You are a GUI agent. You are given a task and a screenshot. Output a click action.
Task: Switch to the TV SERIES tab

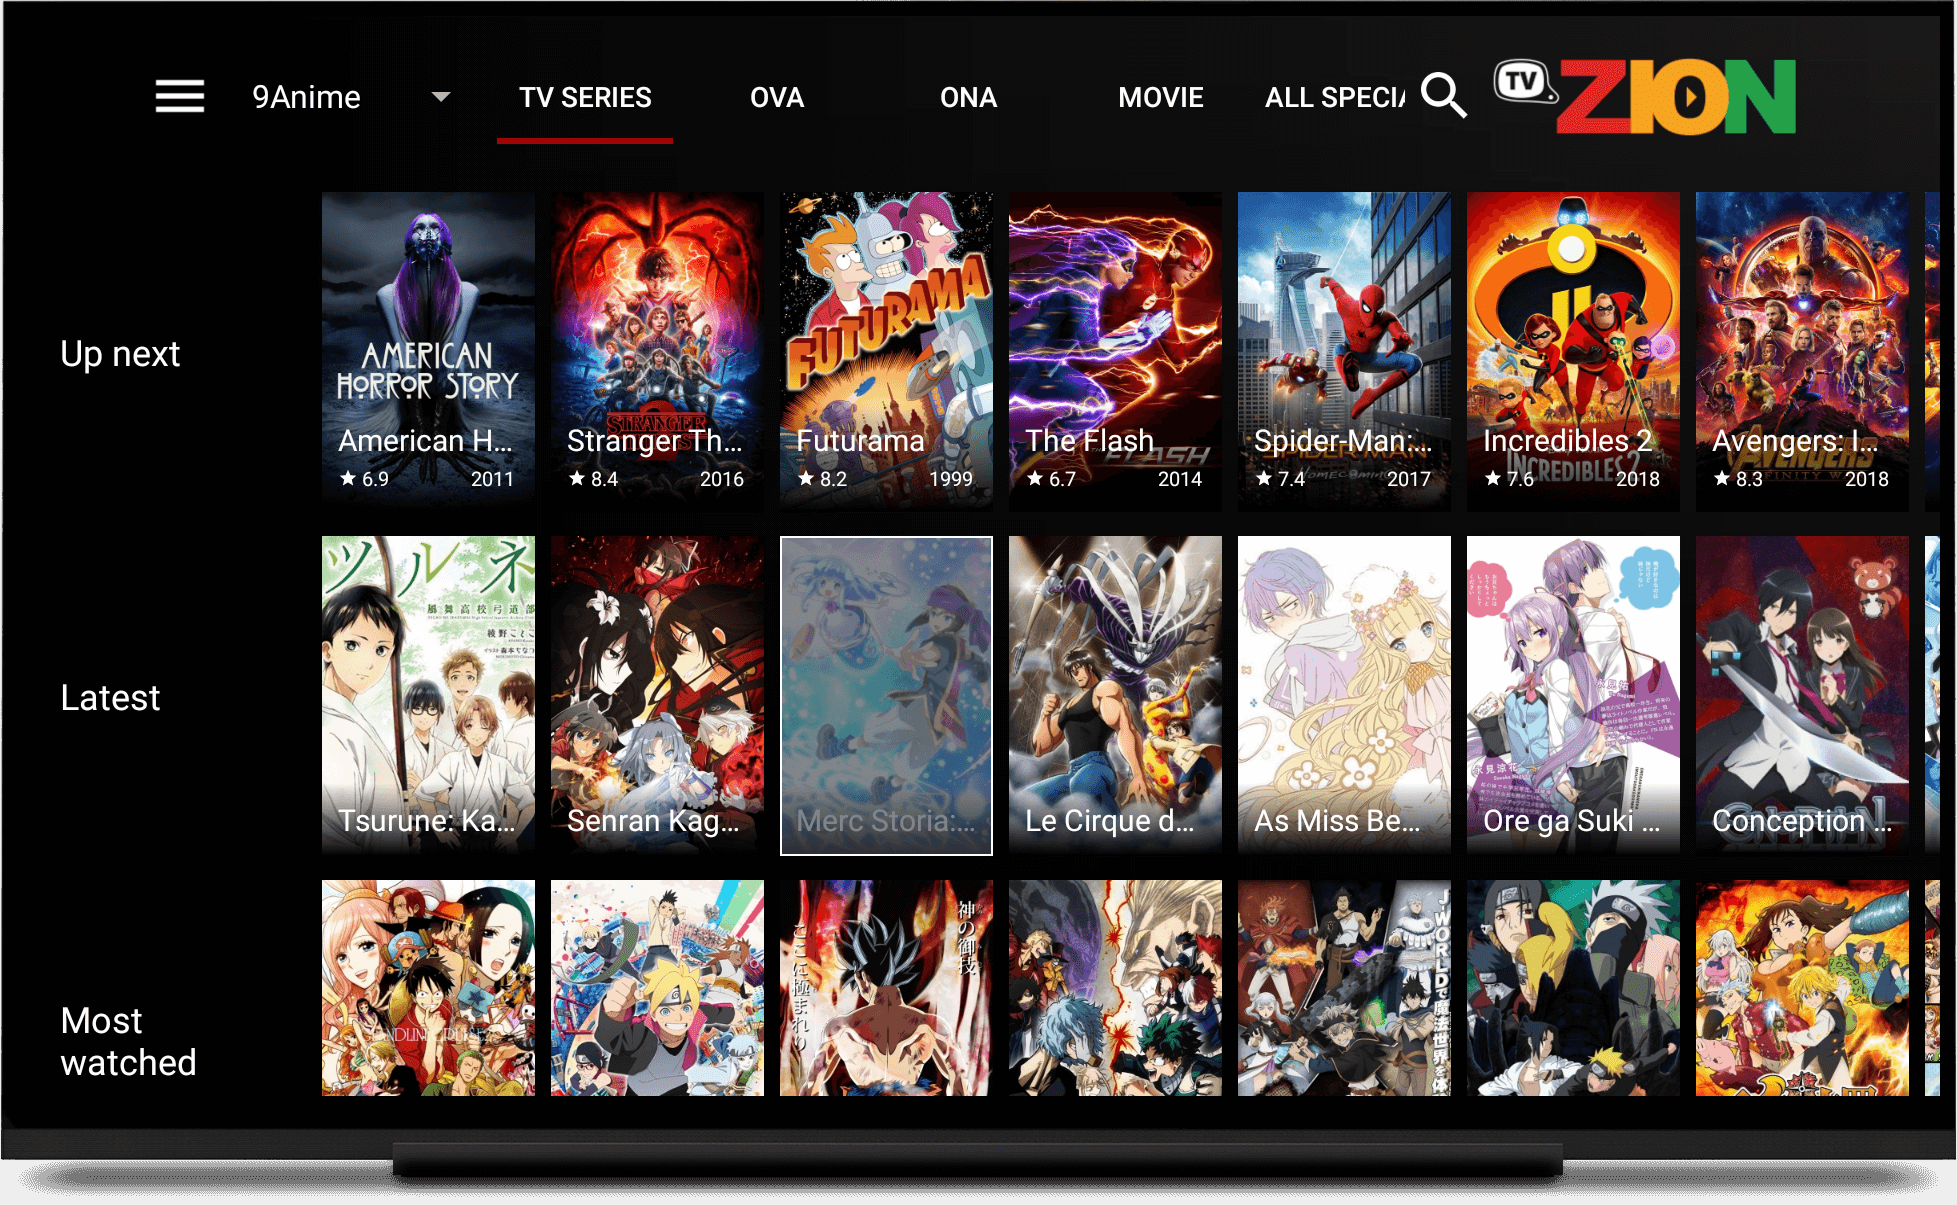click(585, 97)
